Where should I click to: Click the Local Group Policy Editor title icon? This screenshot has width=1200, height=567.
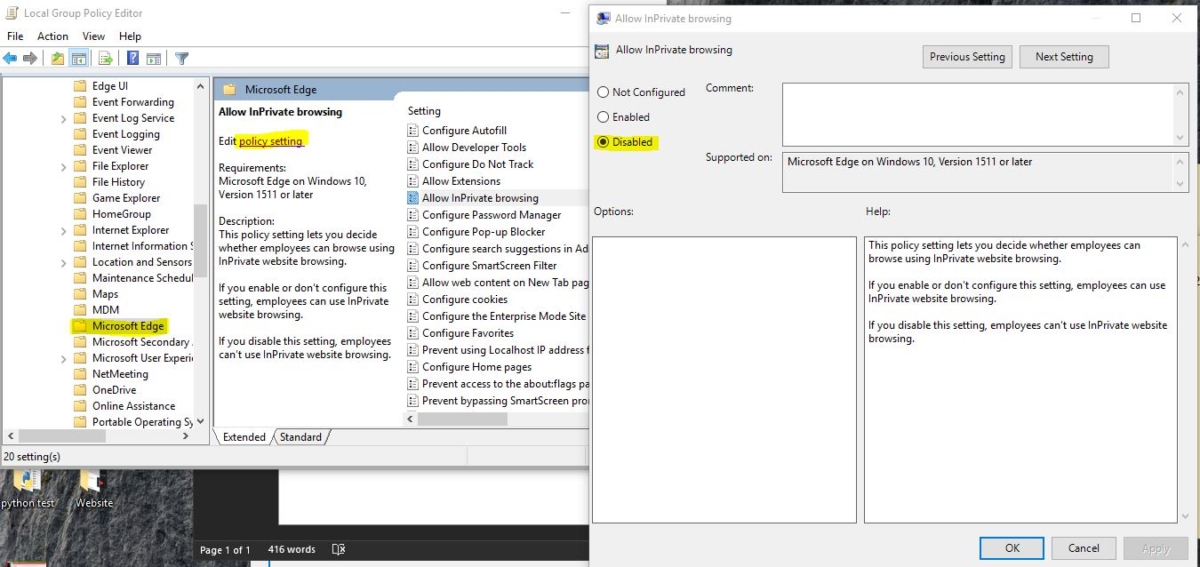click(x=11, y=13)
